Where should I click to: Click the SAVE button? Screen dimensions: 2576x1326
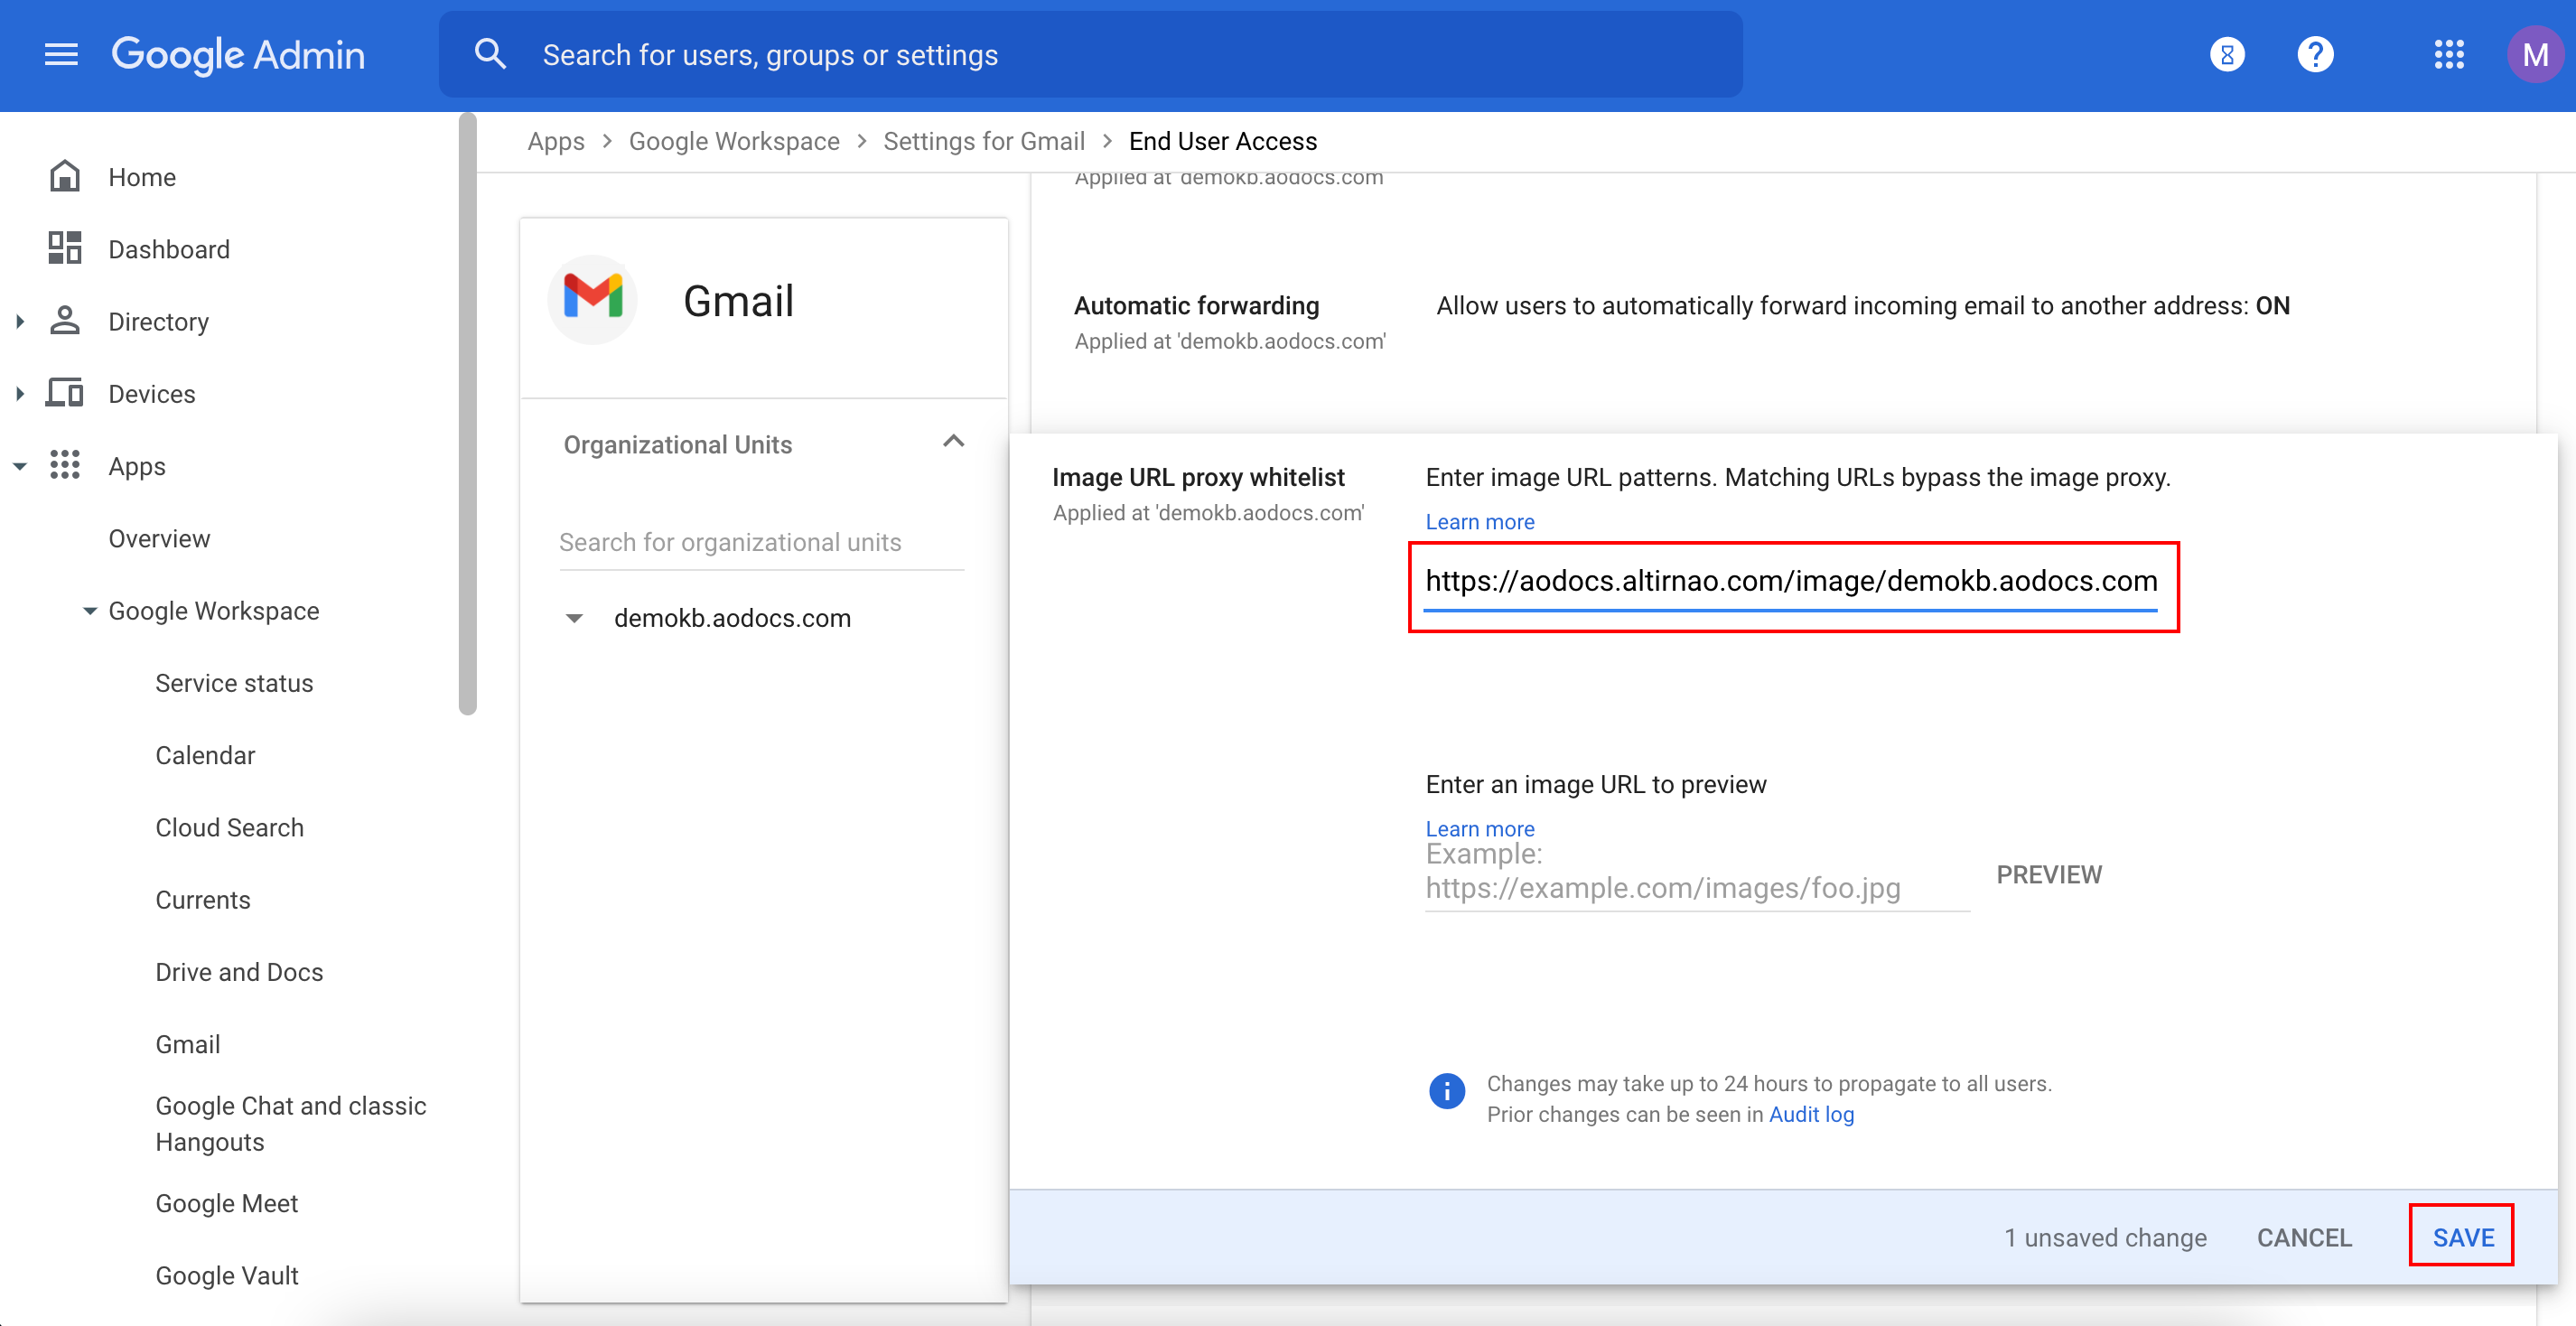click(2462, 1237)
